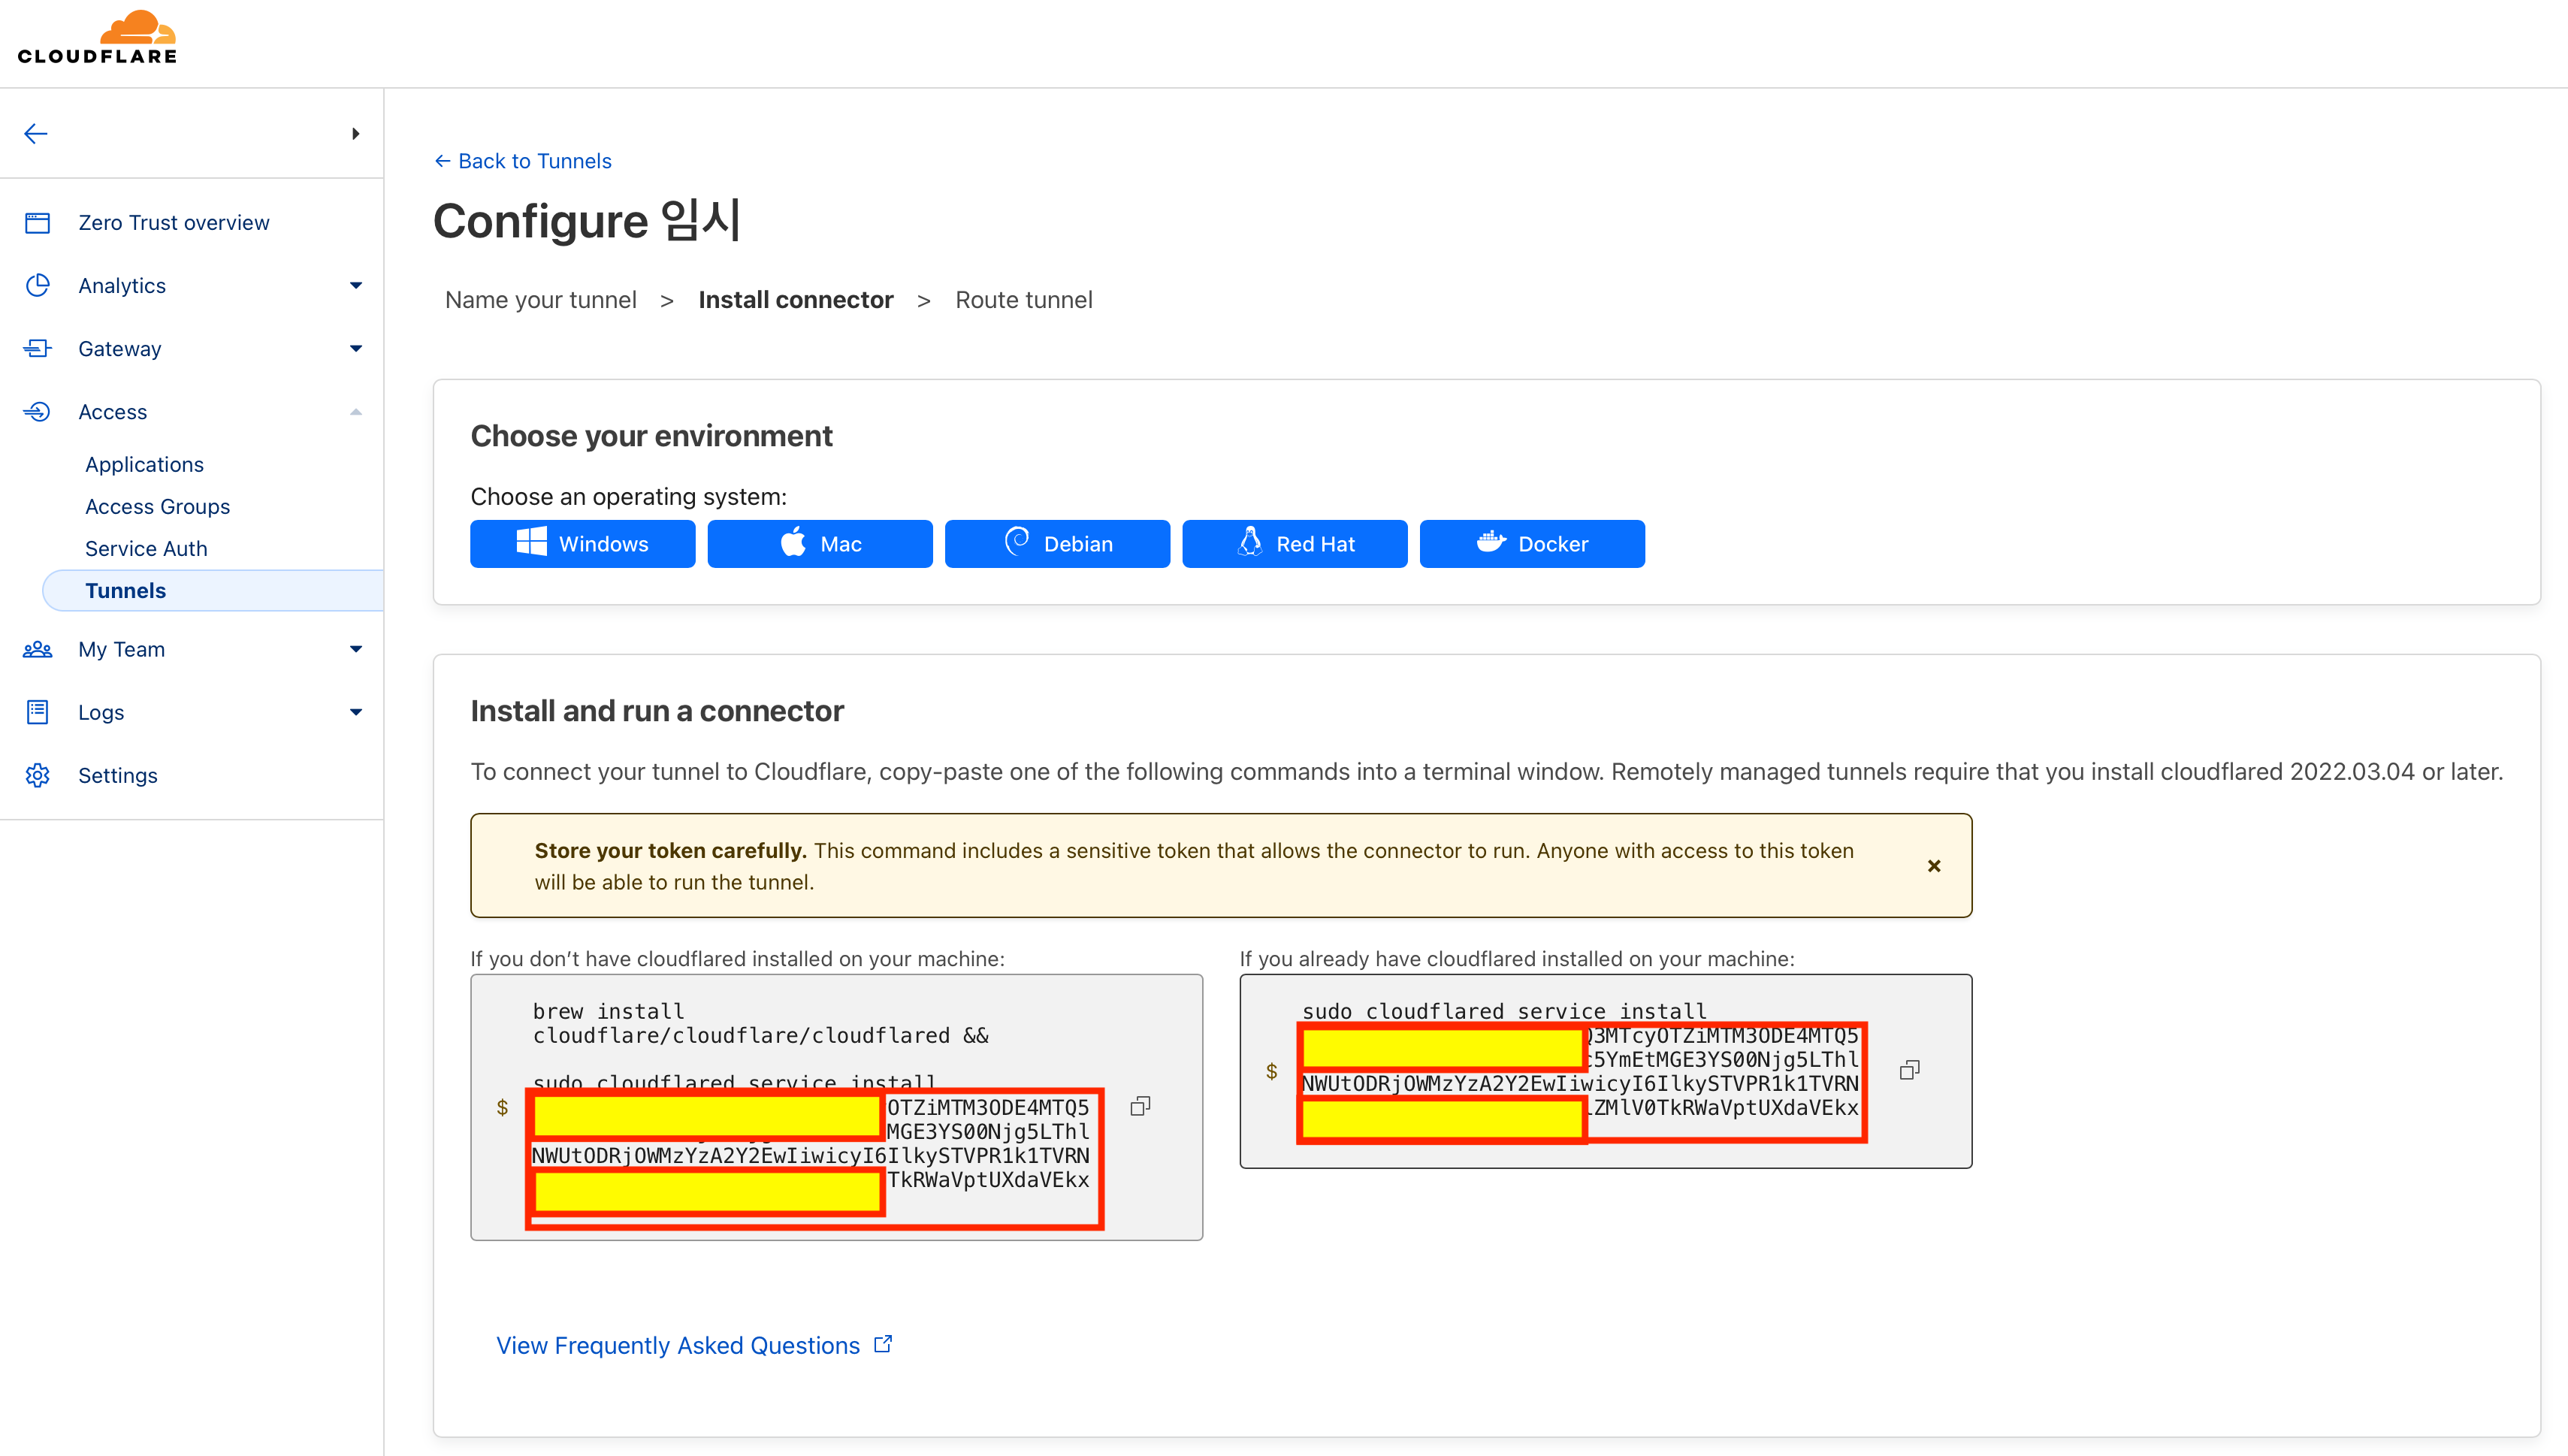Choose the Docker environment
The width and height of the screenshot is (2568, 1456).
click(x=1531, y=544)
